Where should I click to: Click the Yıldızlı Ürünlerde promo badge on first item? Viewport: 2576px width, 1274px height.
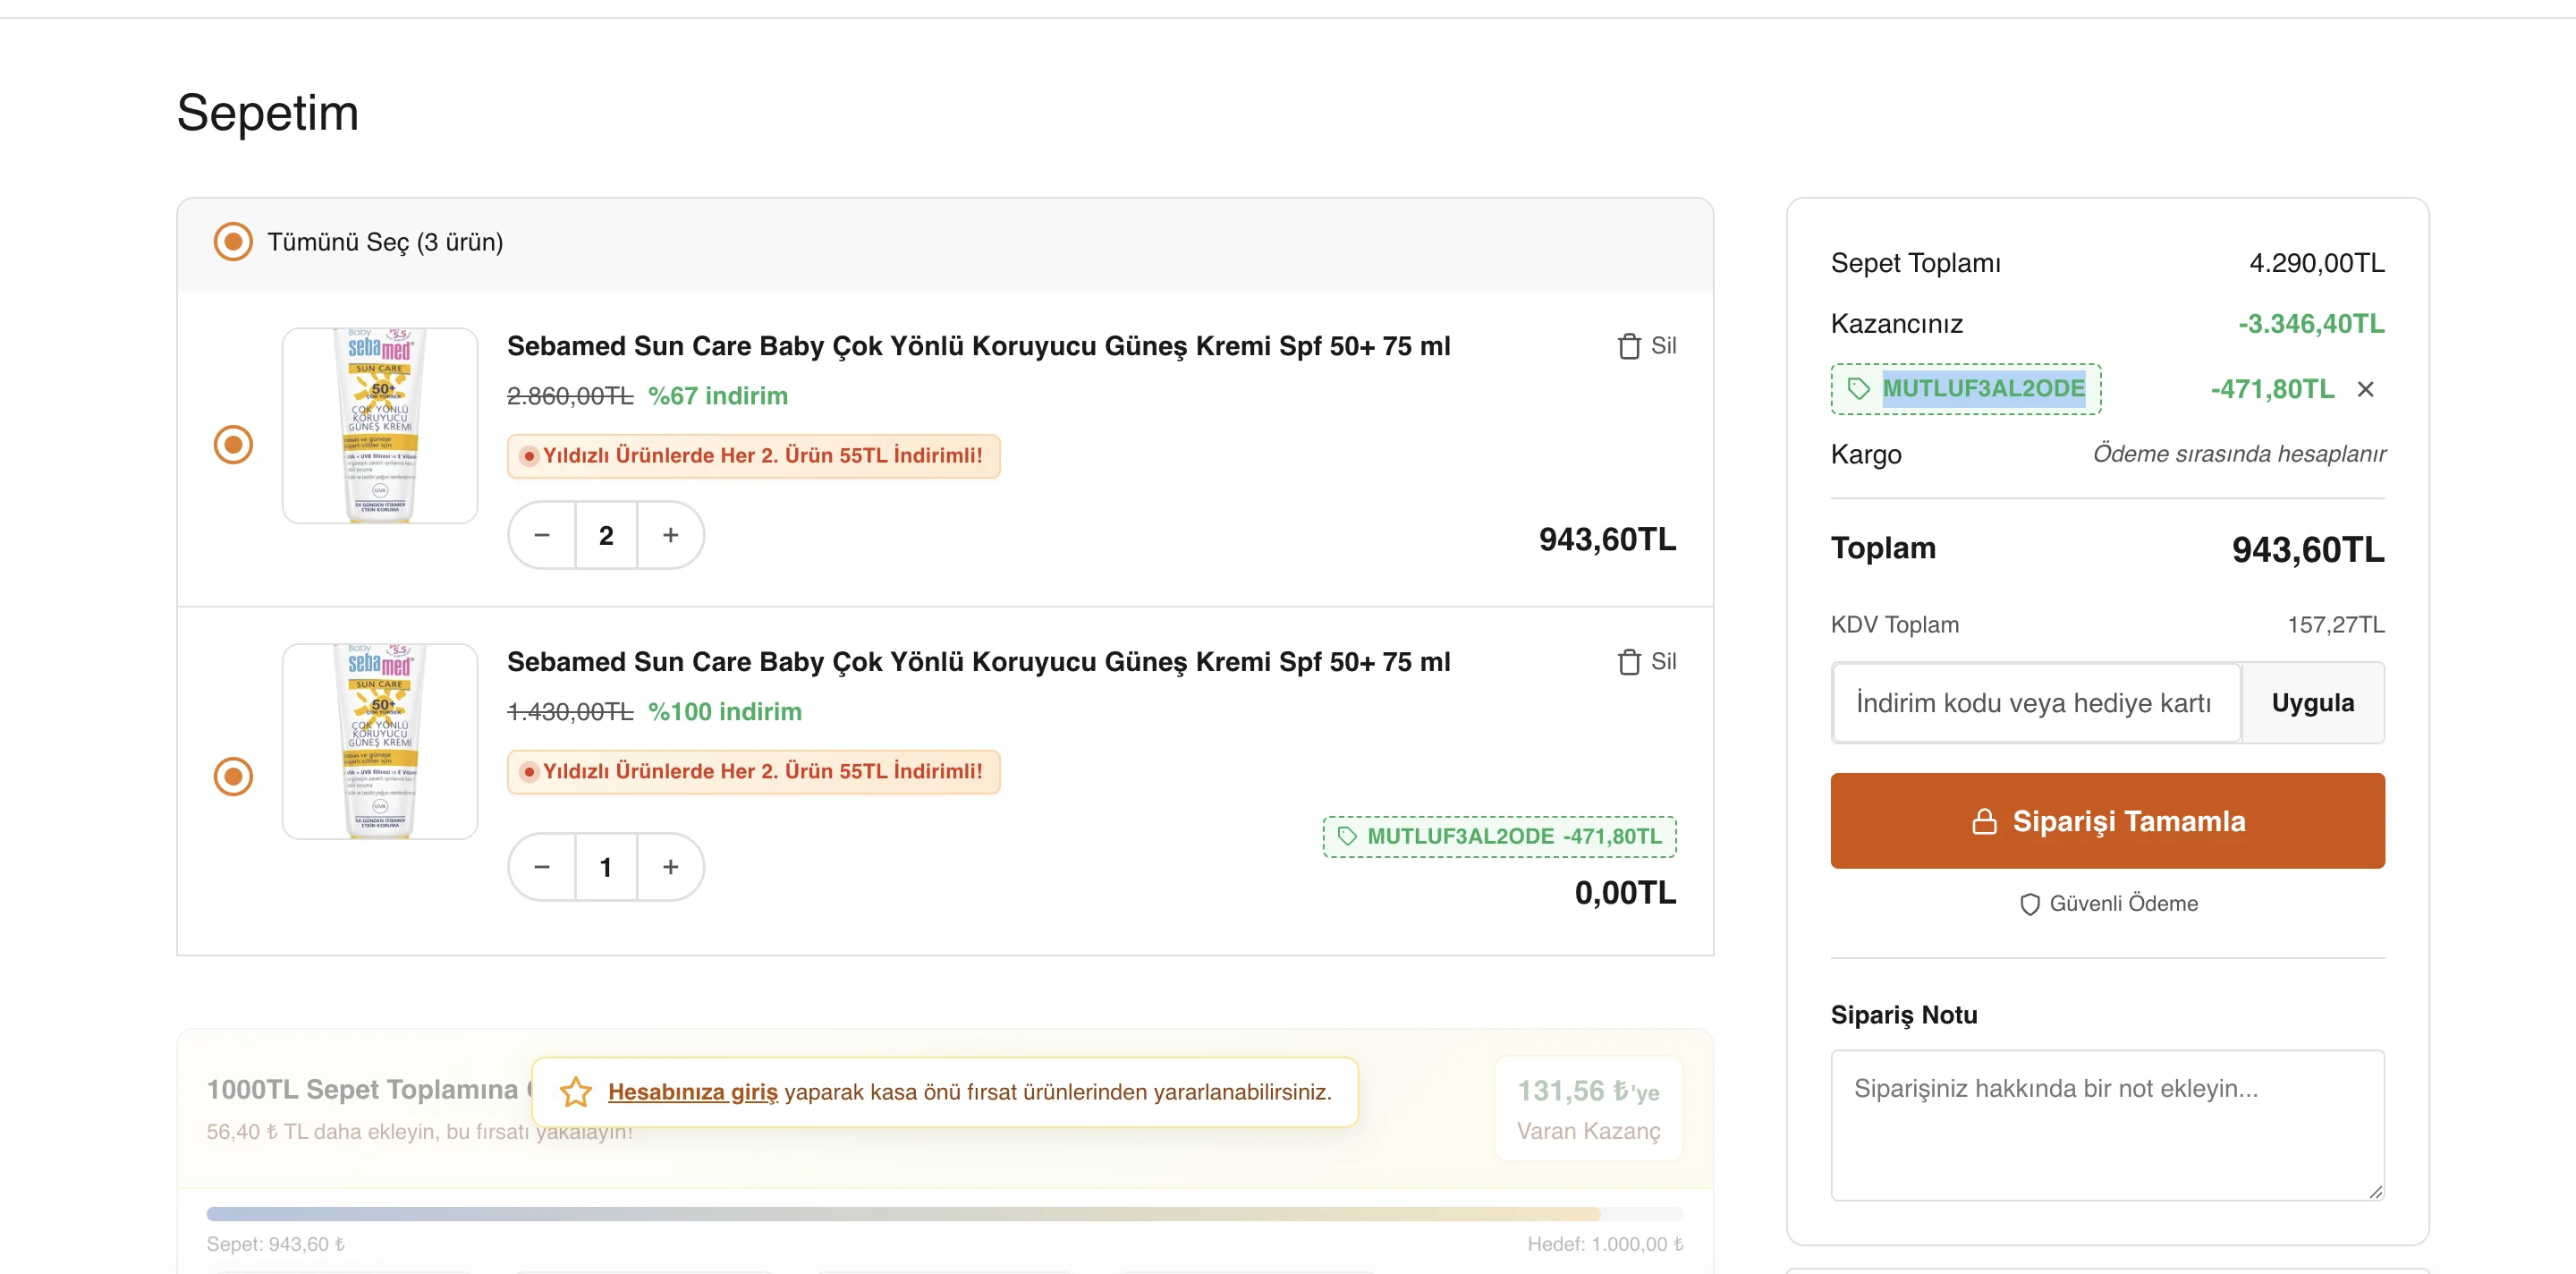tap(753, 456)
